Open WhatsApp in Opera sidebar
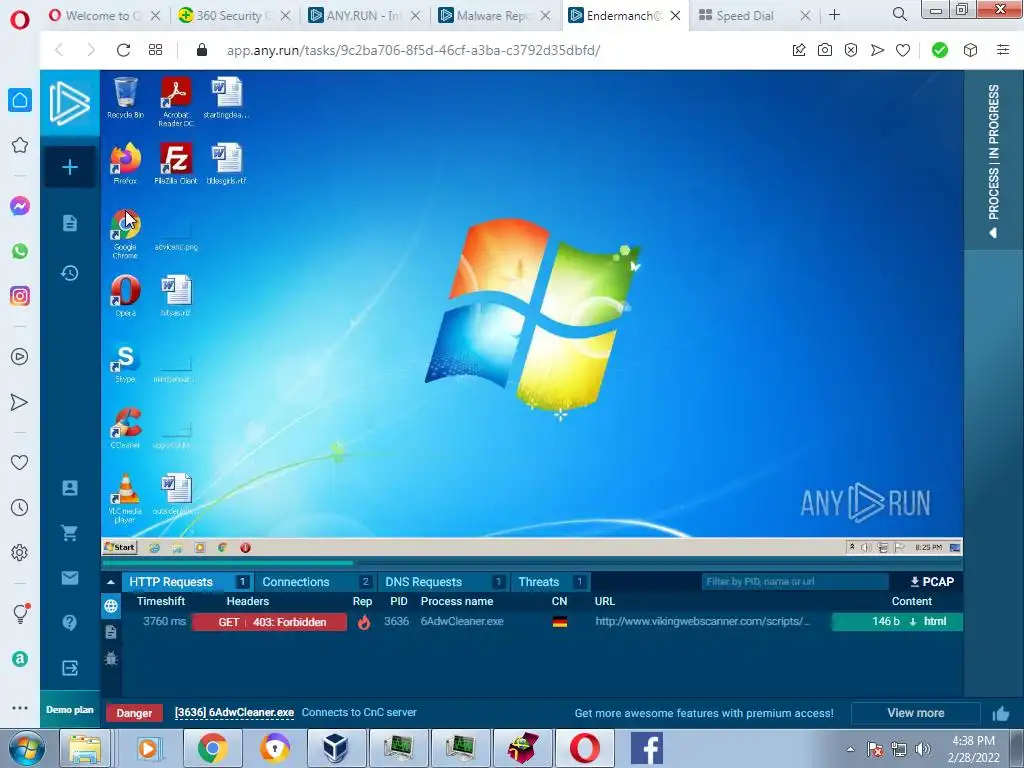The height and width of the screenshot is (768, 1024). tap(20, 251)
